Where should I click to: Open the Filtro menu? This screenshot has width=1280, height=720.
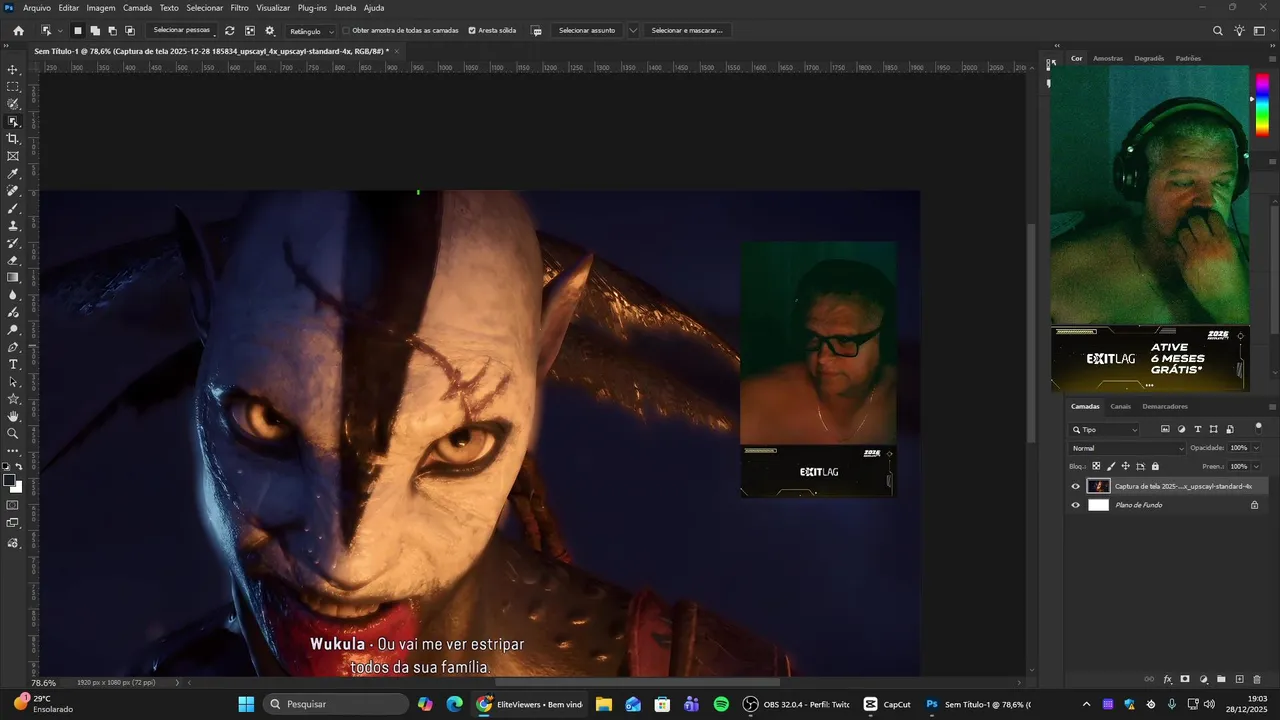tap(240, 8)
